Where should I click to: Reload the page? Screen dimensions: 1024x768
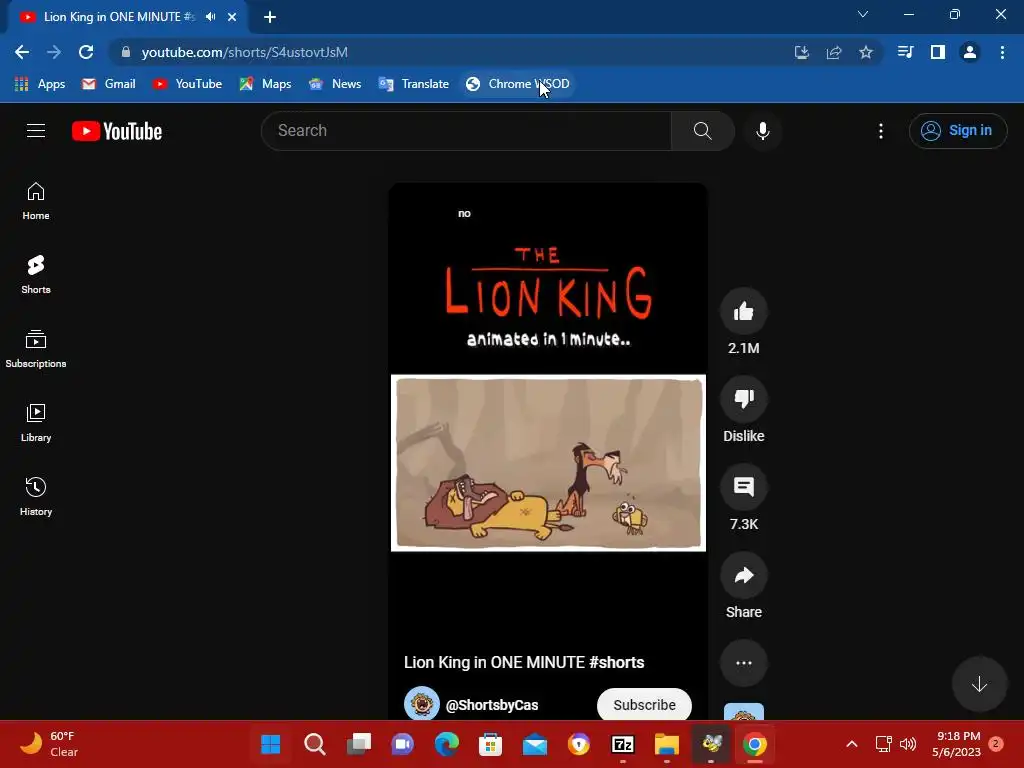86,52
